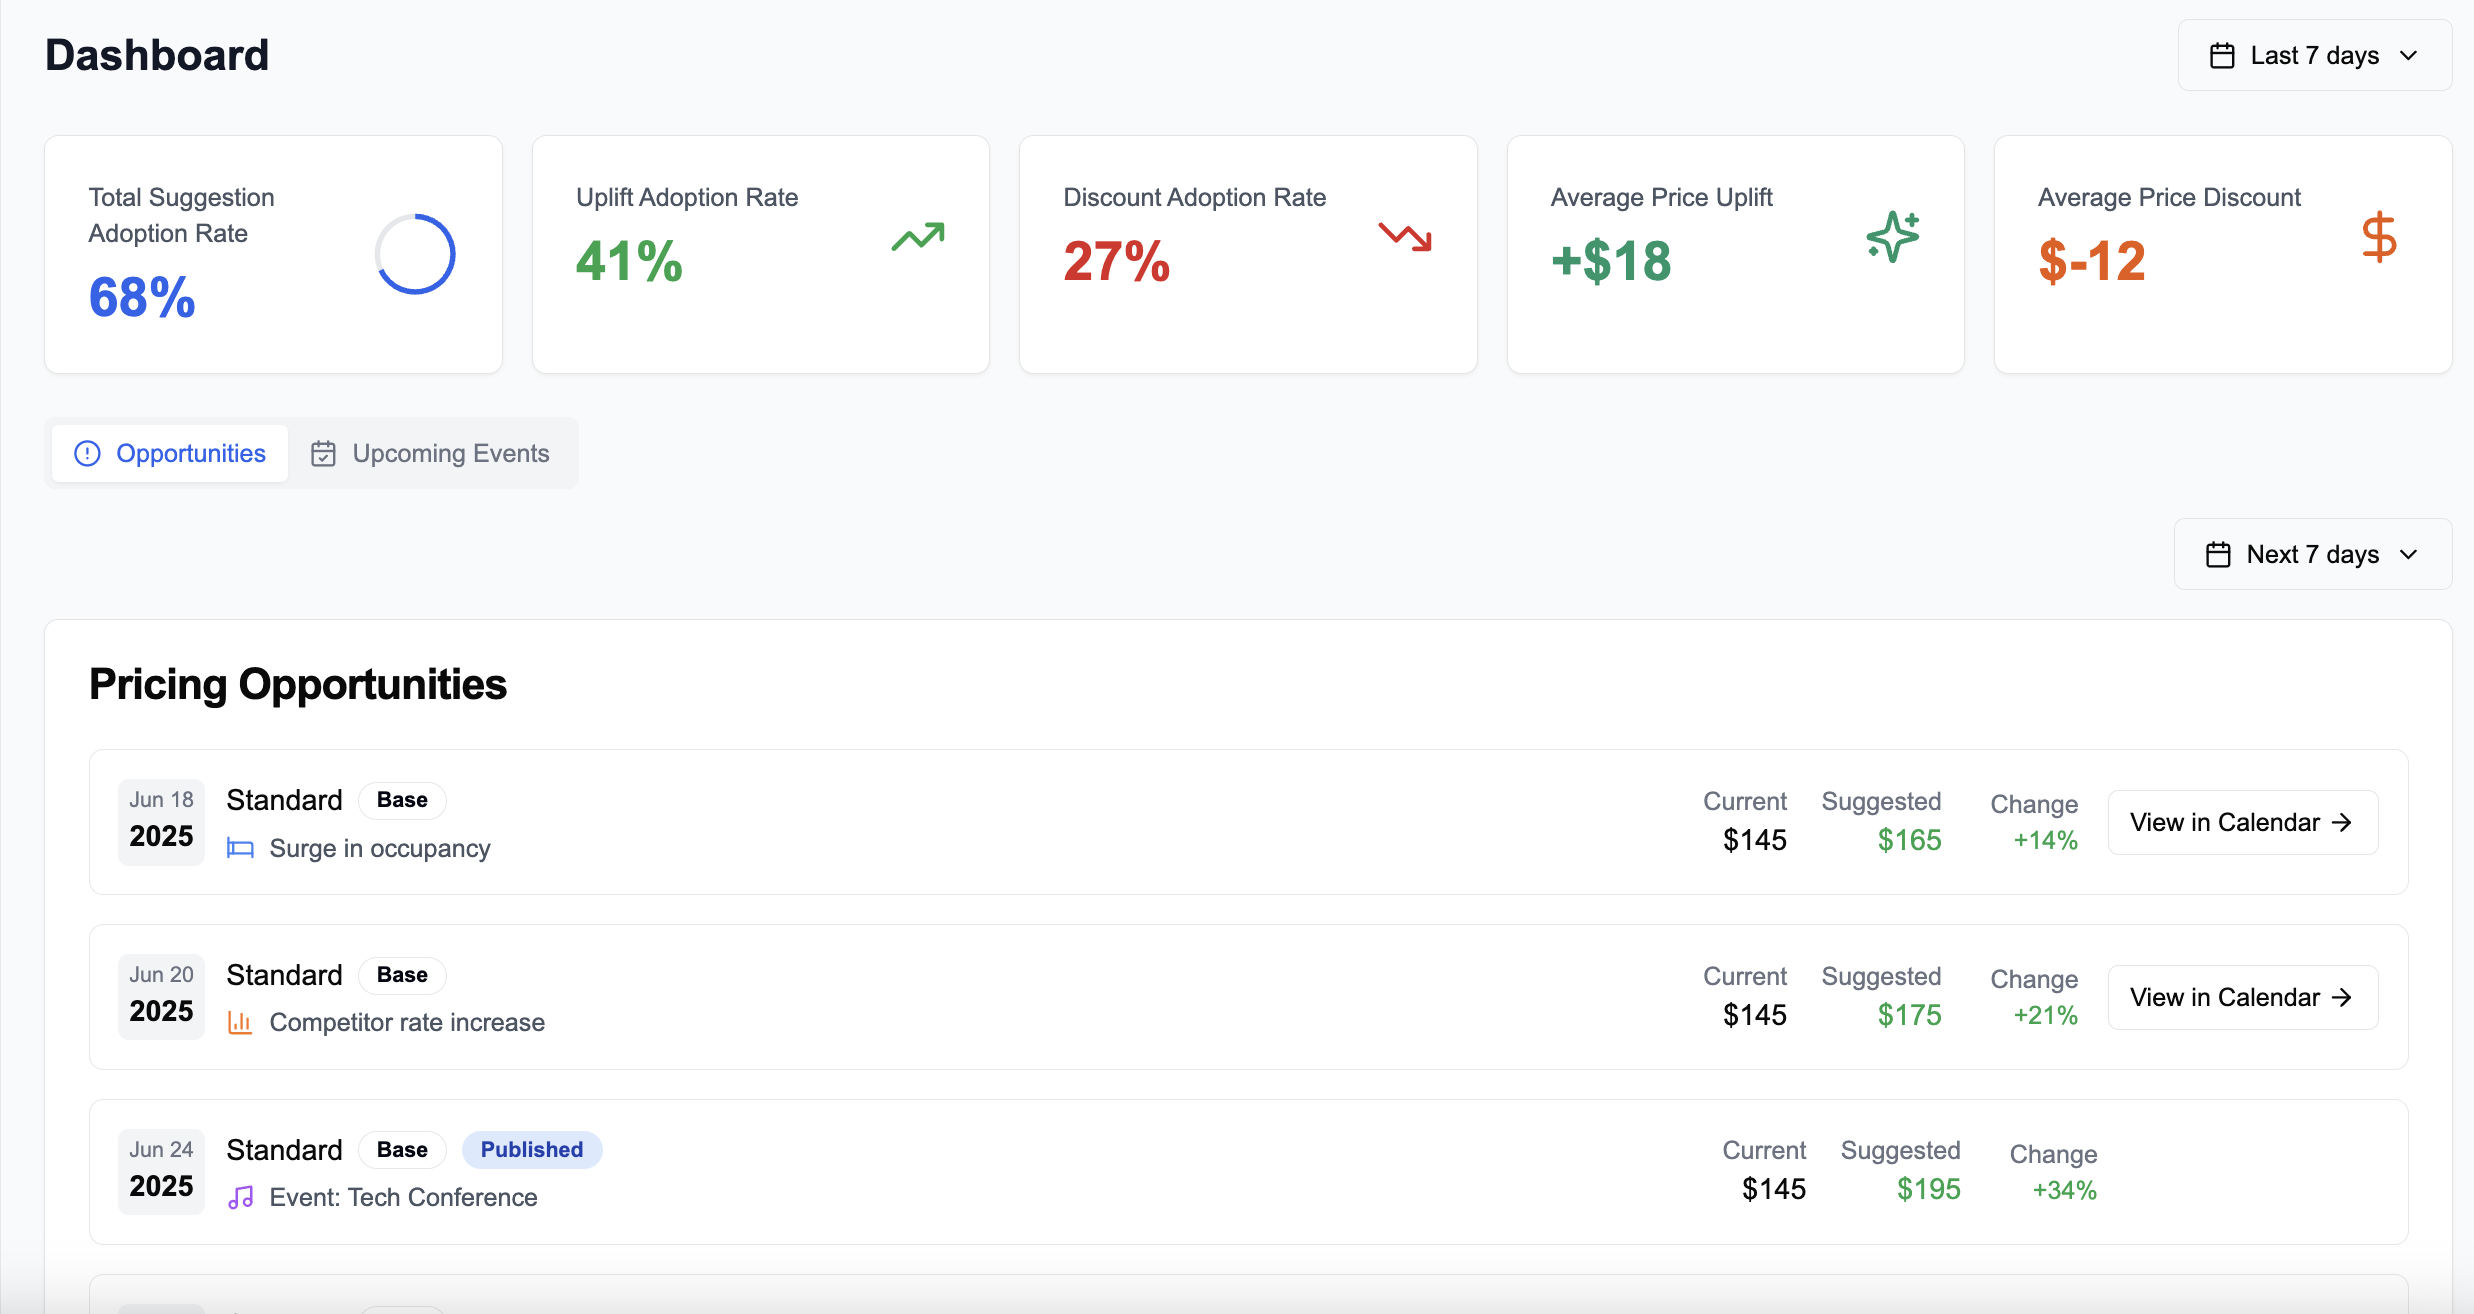This screenshot has height=1314, width=2474.
Task: Click Surge in occupancy text
Action: coord(380,848)
